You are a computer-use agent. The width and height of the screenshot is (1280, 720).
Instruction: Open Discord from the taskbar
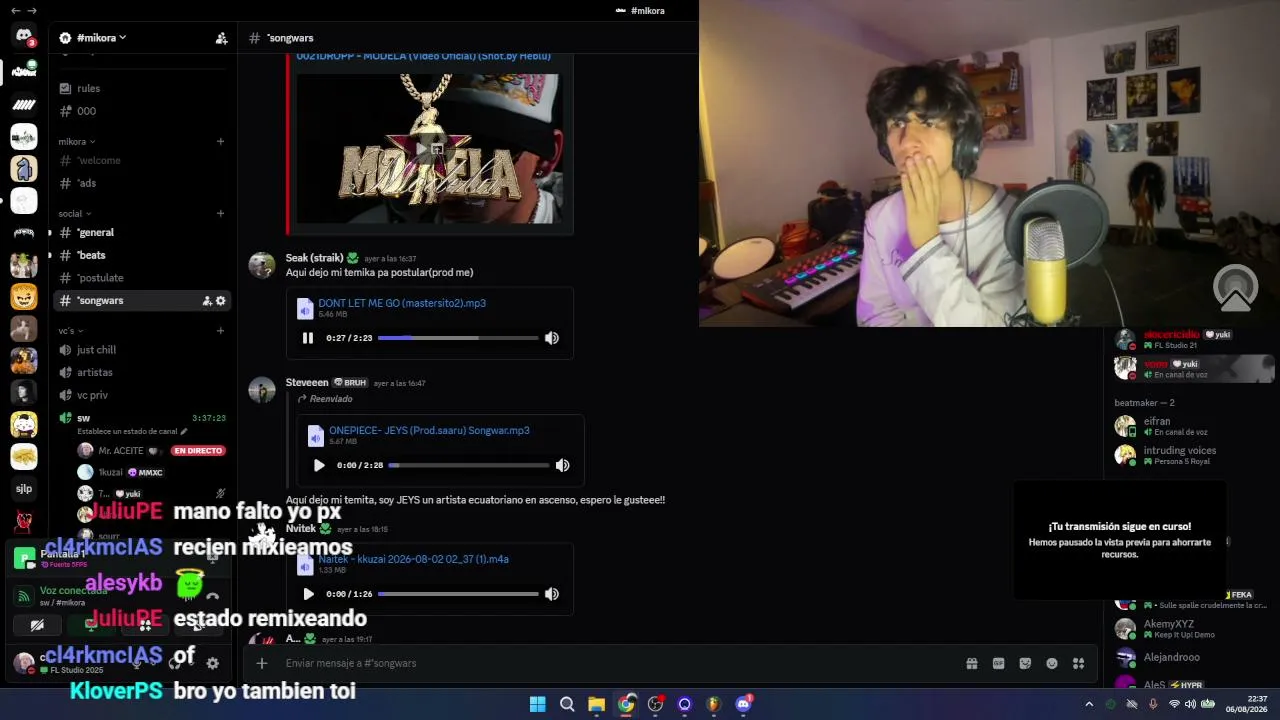coord(744,704)
